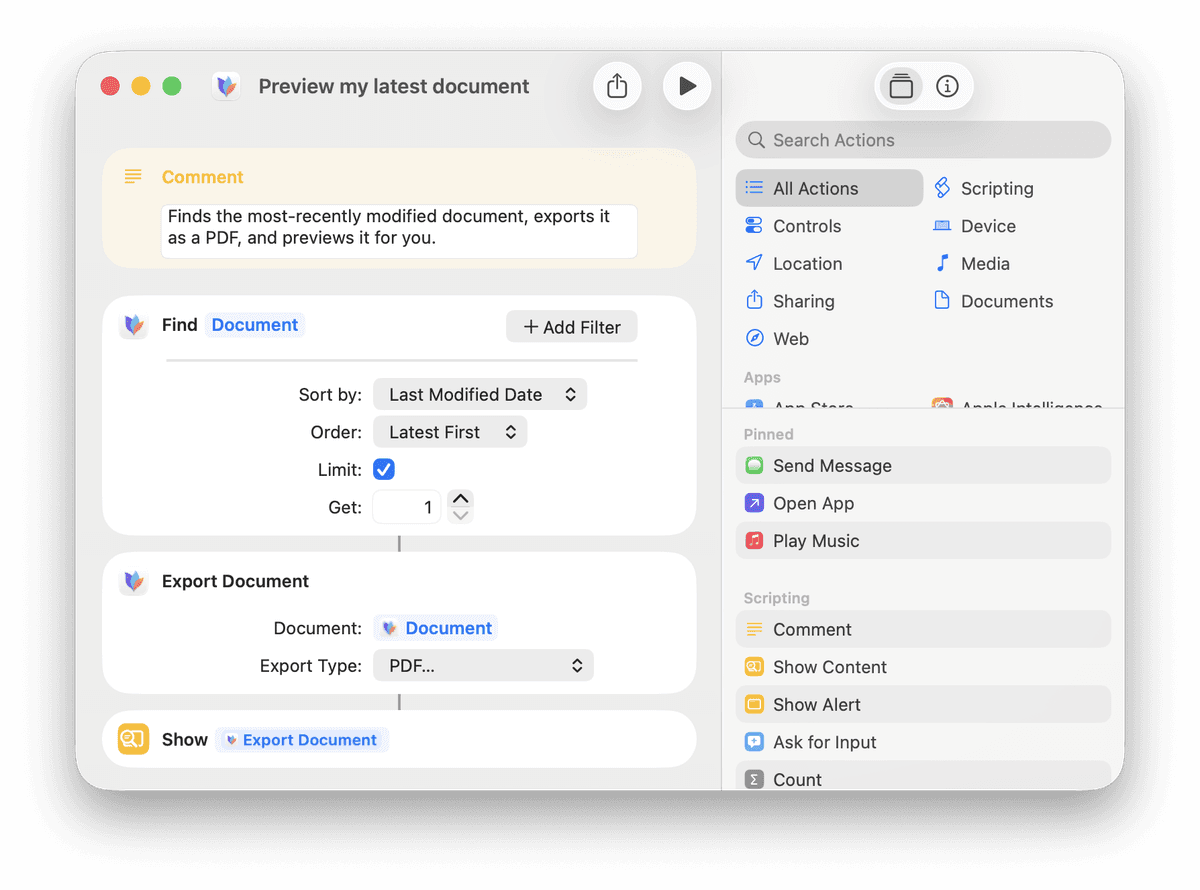Click the Share shortcut icon
1200x890 pixels.
point(617,86)
